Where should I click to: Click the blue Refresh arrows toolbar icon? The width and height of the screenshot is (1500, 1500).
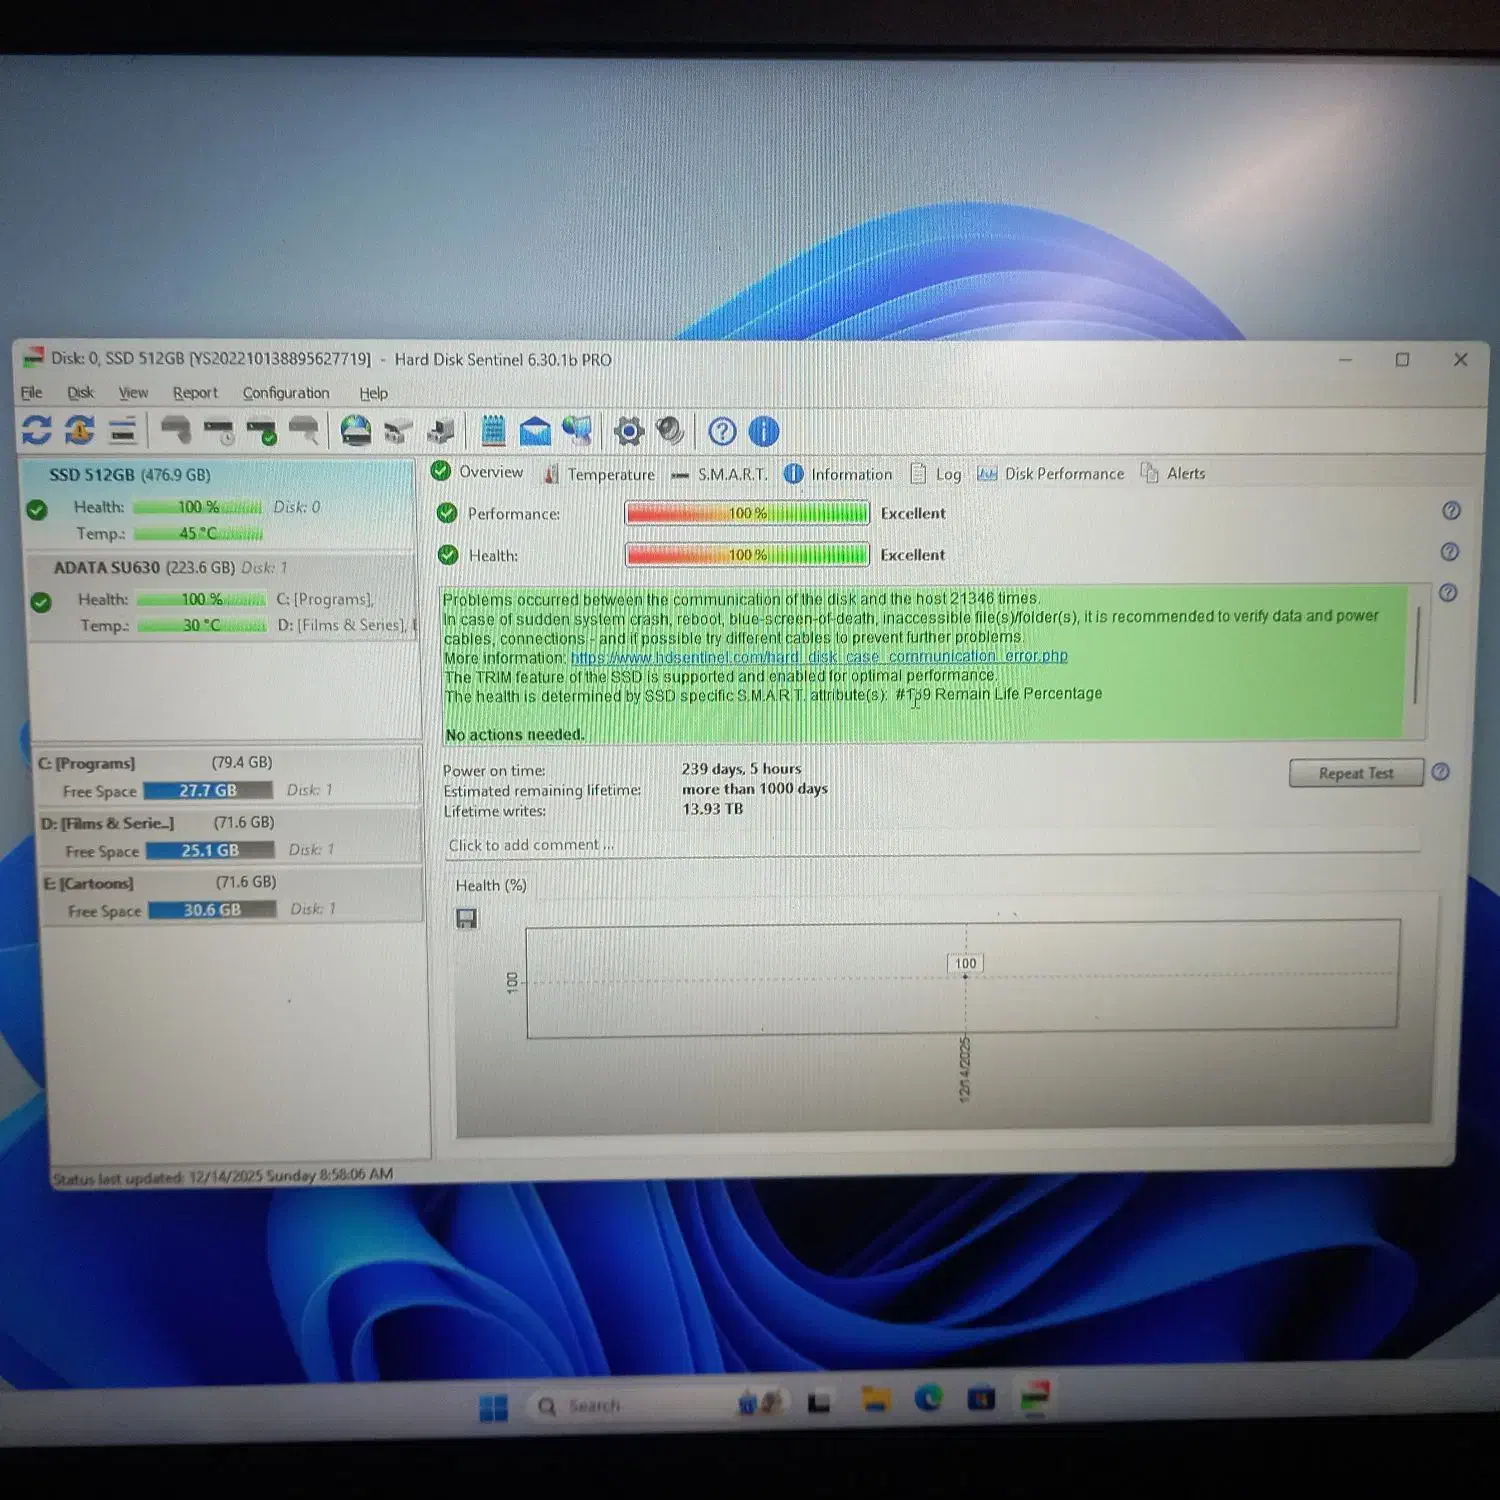(x=37, y=430)
